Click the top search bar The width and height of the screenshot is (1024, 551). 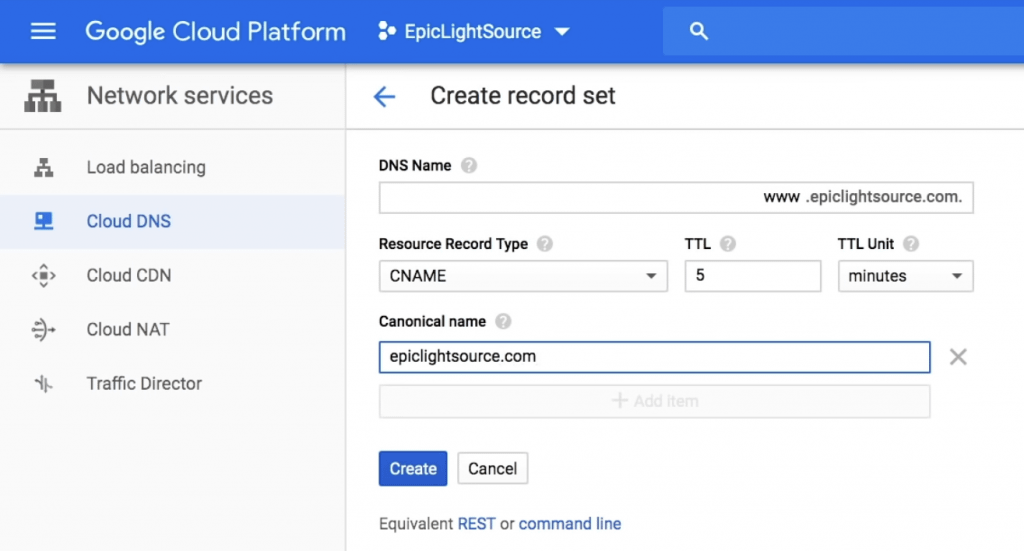pyautogui.click(x=843, y=31)
